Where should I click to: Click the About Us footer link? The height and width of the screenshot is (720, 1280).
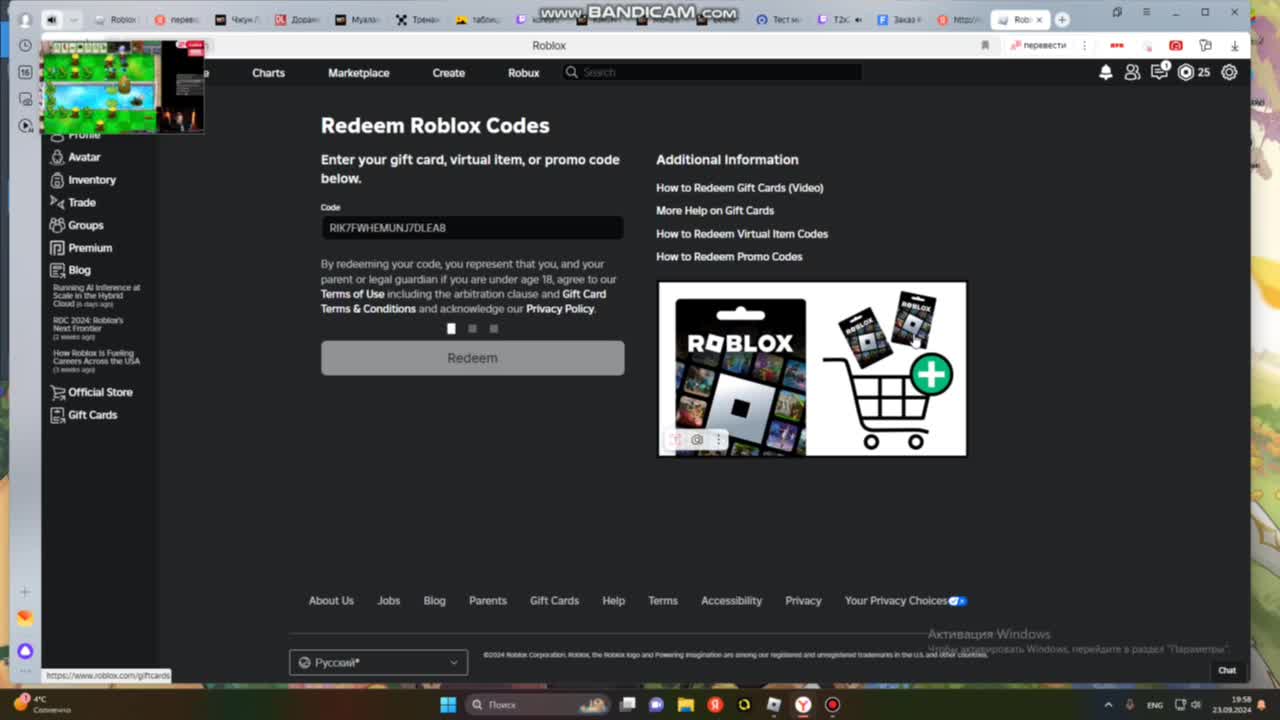click(x=331, y=601)
